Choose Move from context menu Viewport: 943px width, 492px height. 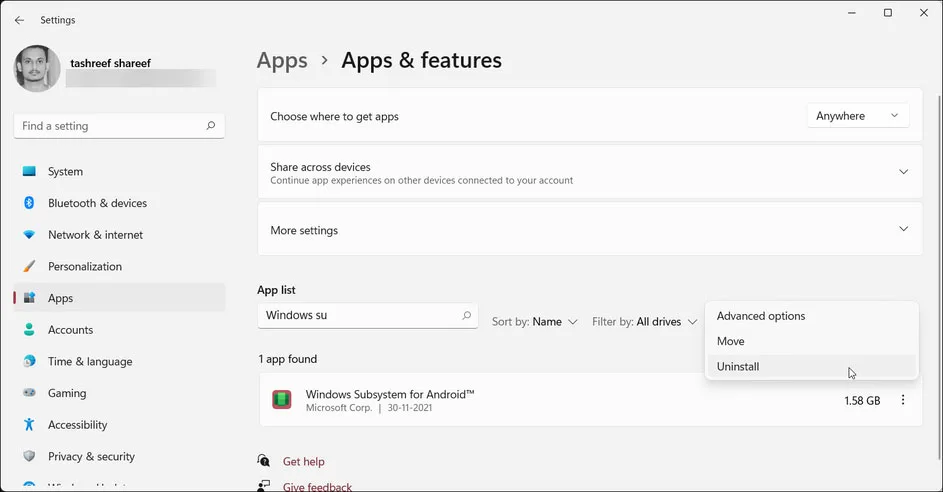point(812,341)
